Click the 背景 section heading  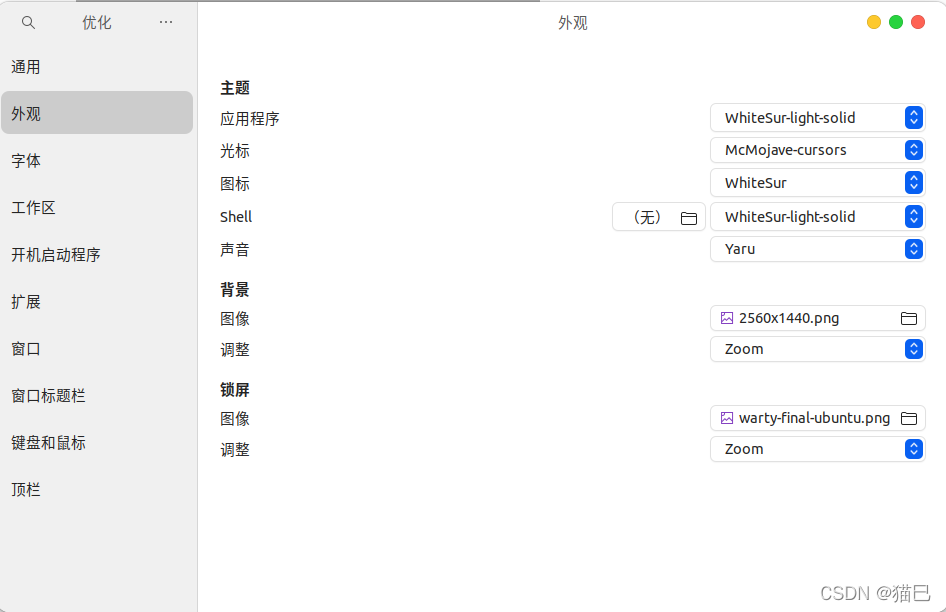[x=235, y=290]
